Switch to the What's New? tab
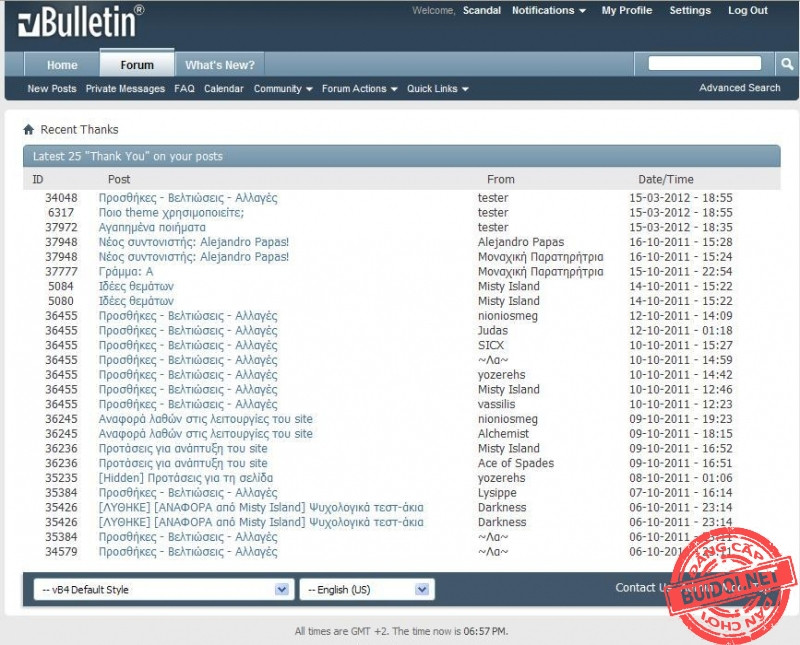 (x=220, y=65)
